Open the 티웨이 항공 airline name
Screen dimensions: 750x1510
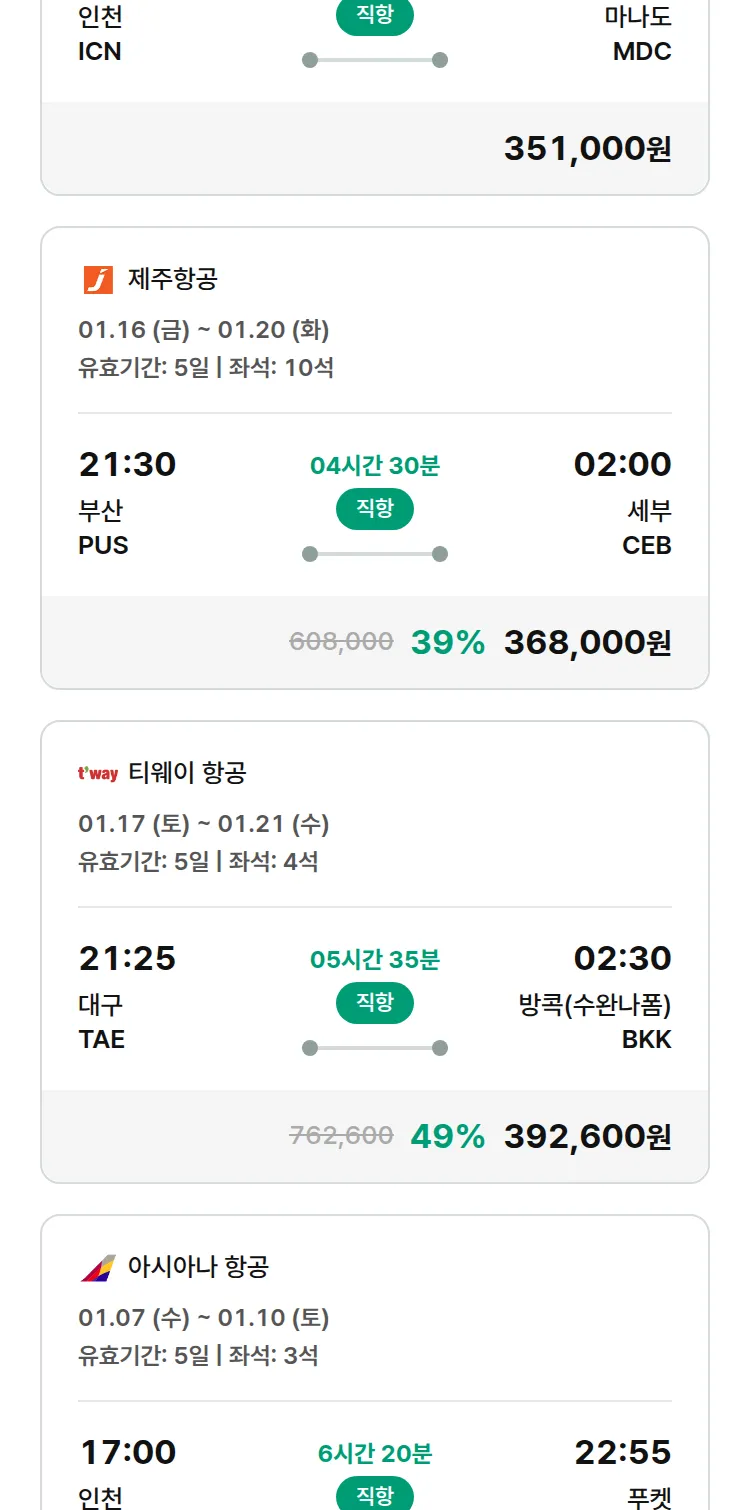point(187,773)
